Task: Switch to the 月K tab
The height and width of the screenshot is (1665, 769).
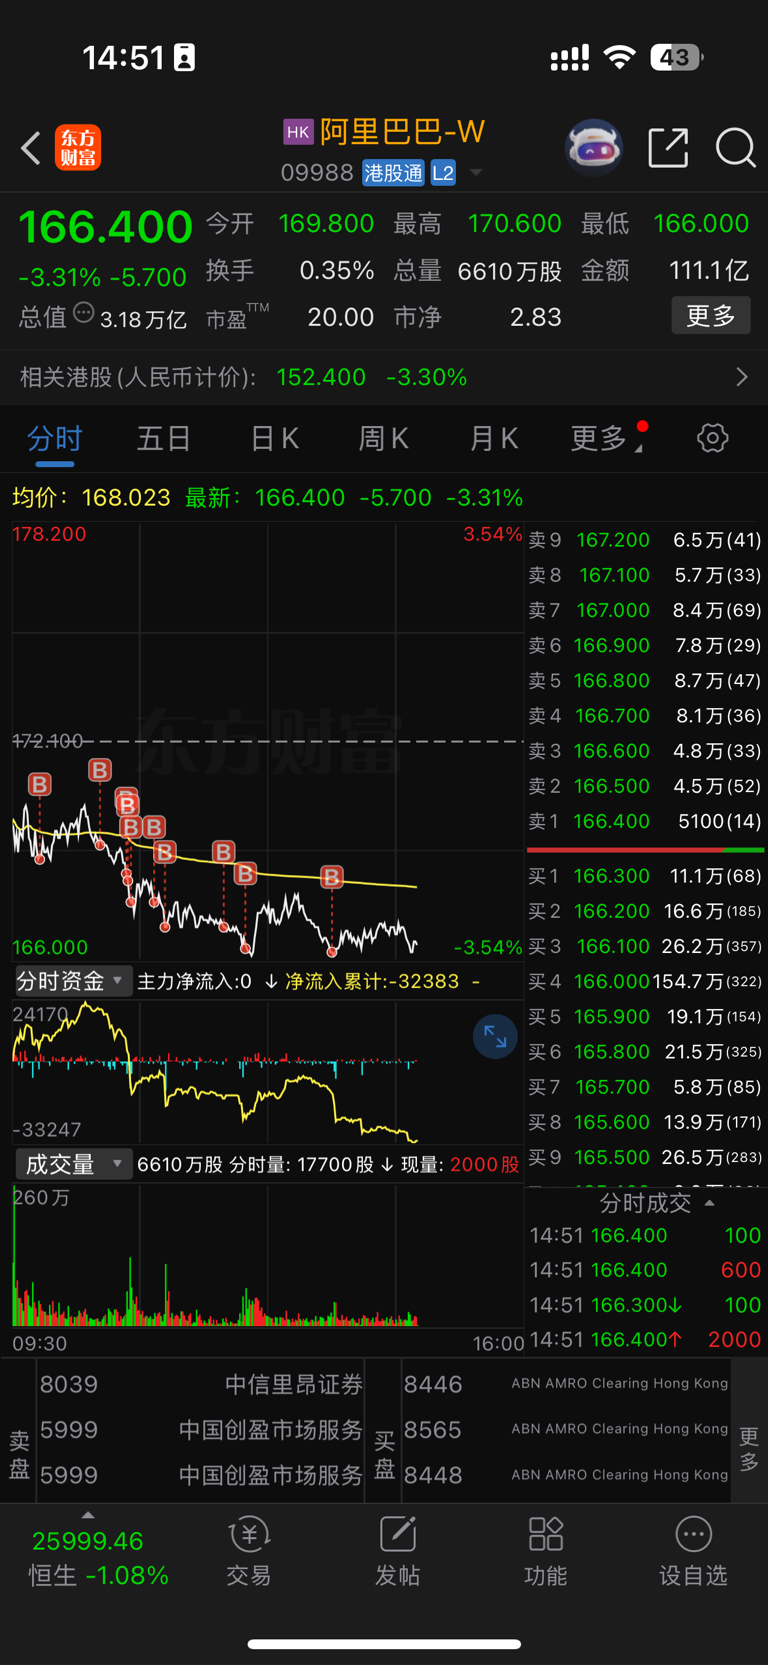Action: tap(493, 438)
